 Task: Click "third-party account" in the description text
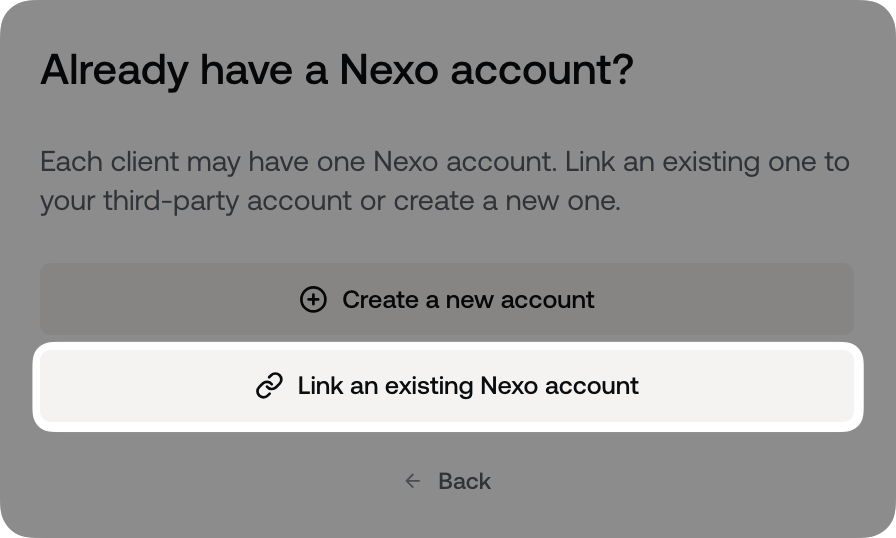(x=228, y=201)
